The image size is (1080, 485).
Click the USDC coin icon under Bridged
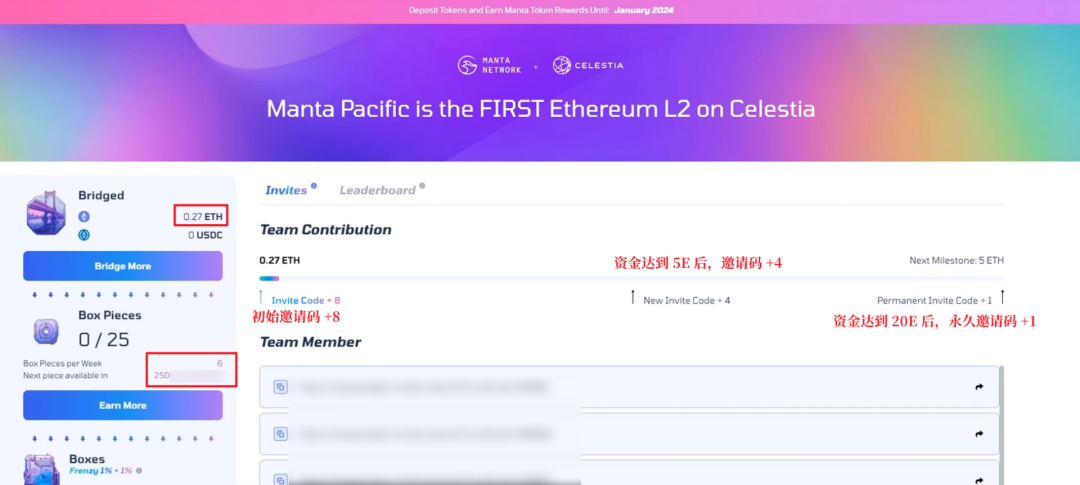point(84,235)
